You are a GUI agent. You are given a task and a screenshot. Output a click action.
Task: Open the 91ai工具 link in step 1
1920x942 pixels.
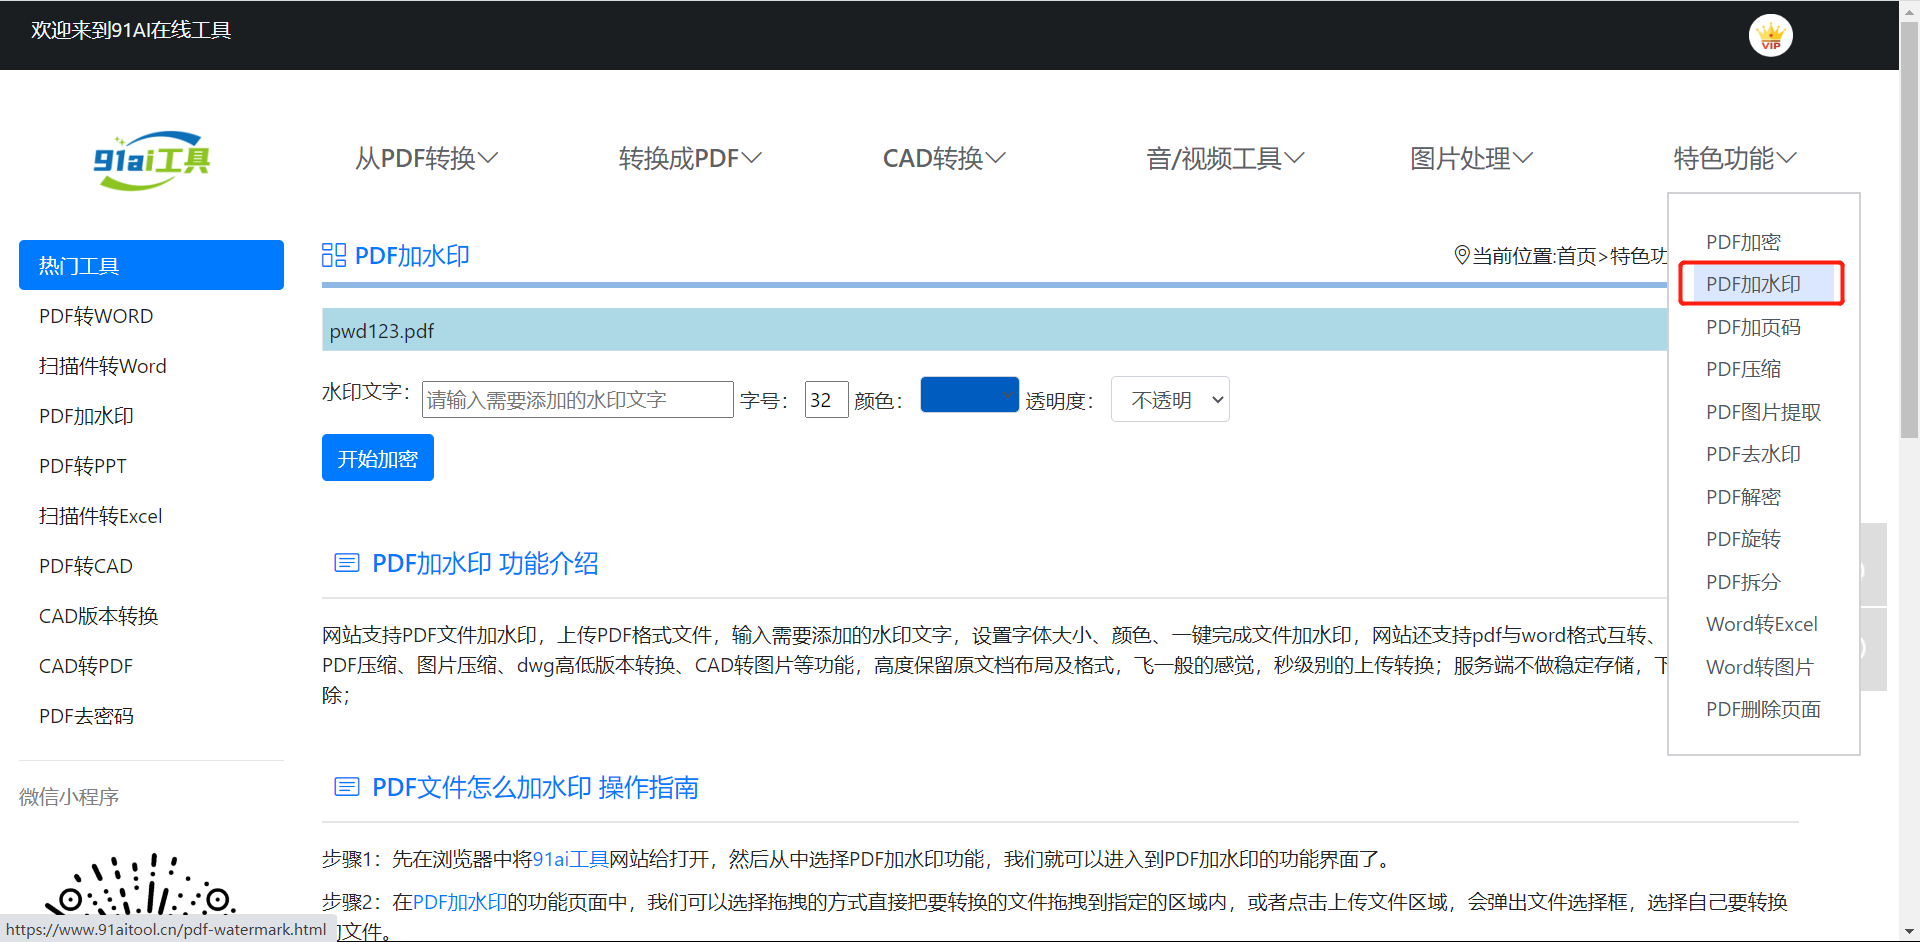(x=570, y=859)
